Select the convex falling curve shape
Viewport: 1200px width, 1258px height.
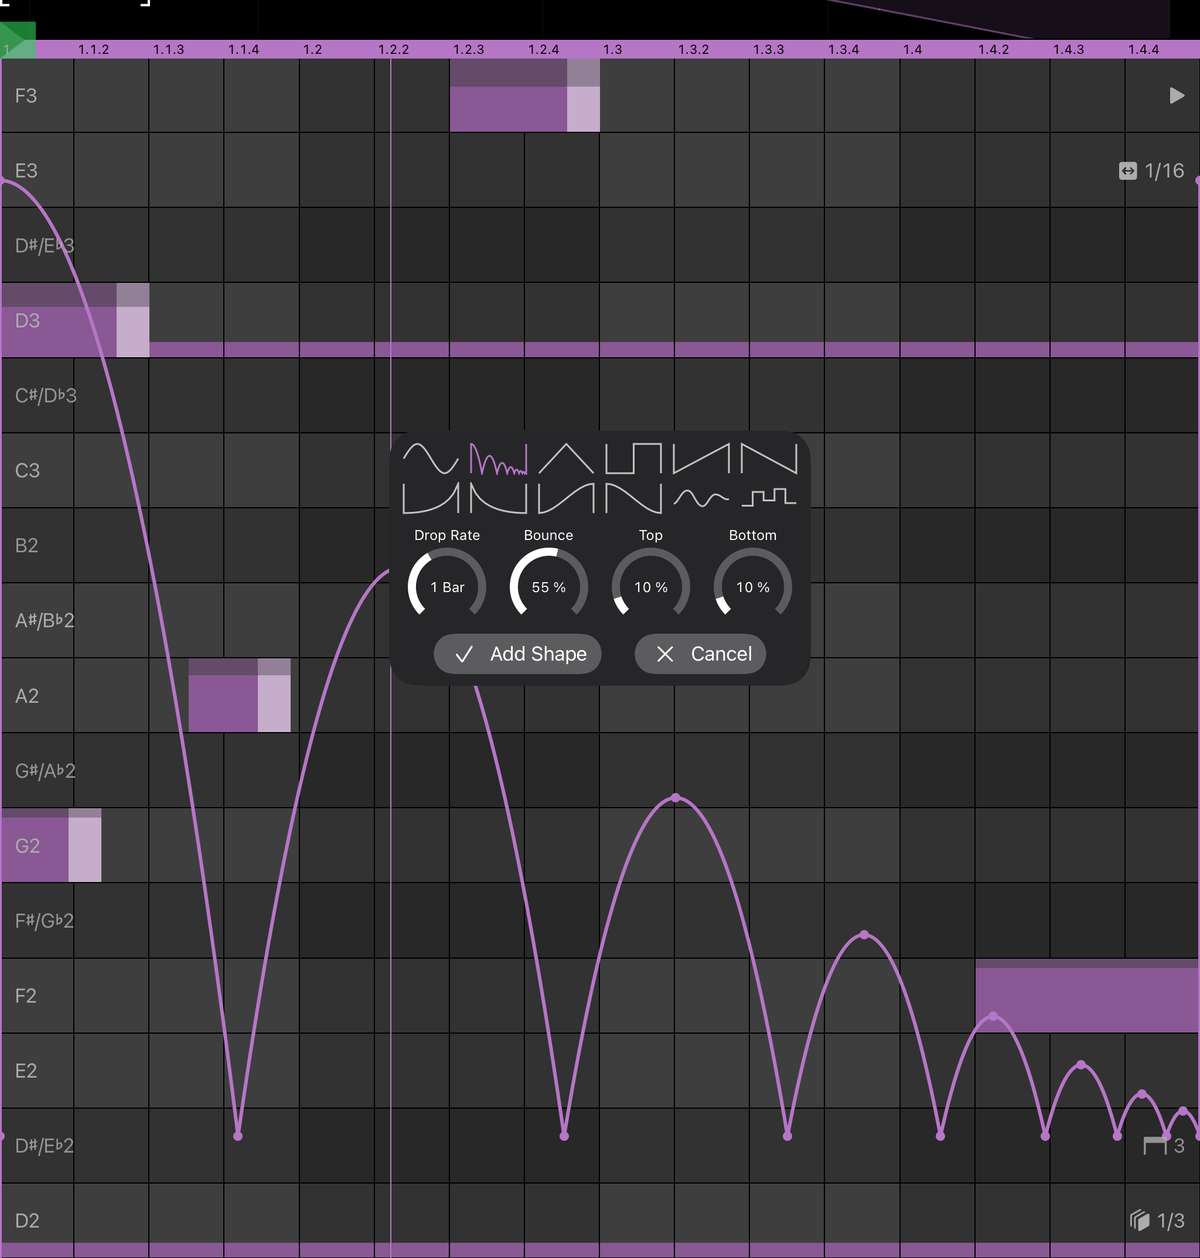pyautogui.click(x=633, y=497)
